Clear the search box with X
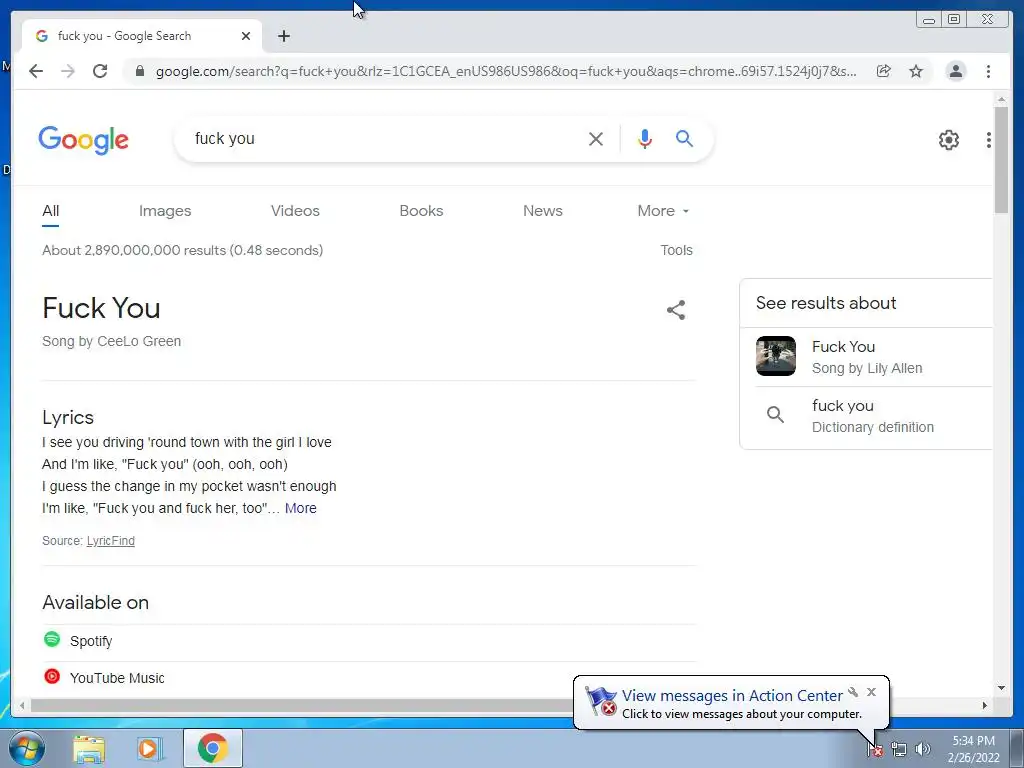 [596, 138]
